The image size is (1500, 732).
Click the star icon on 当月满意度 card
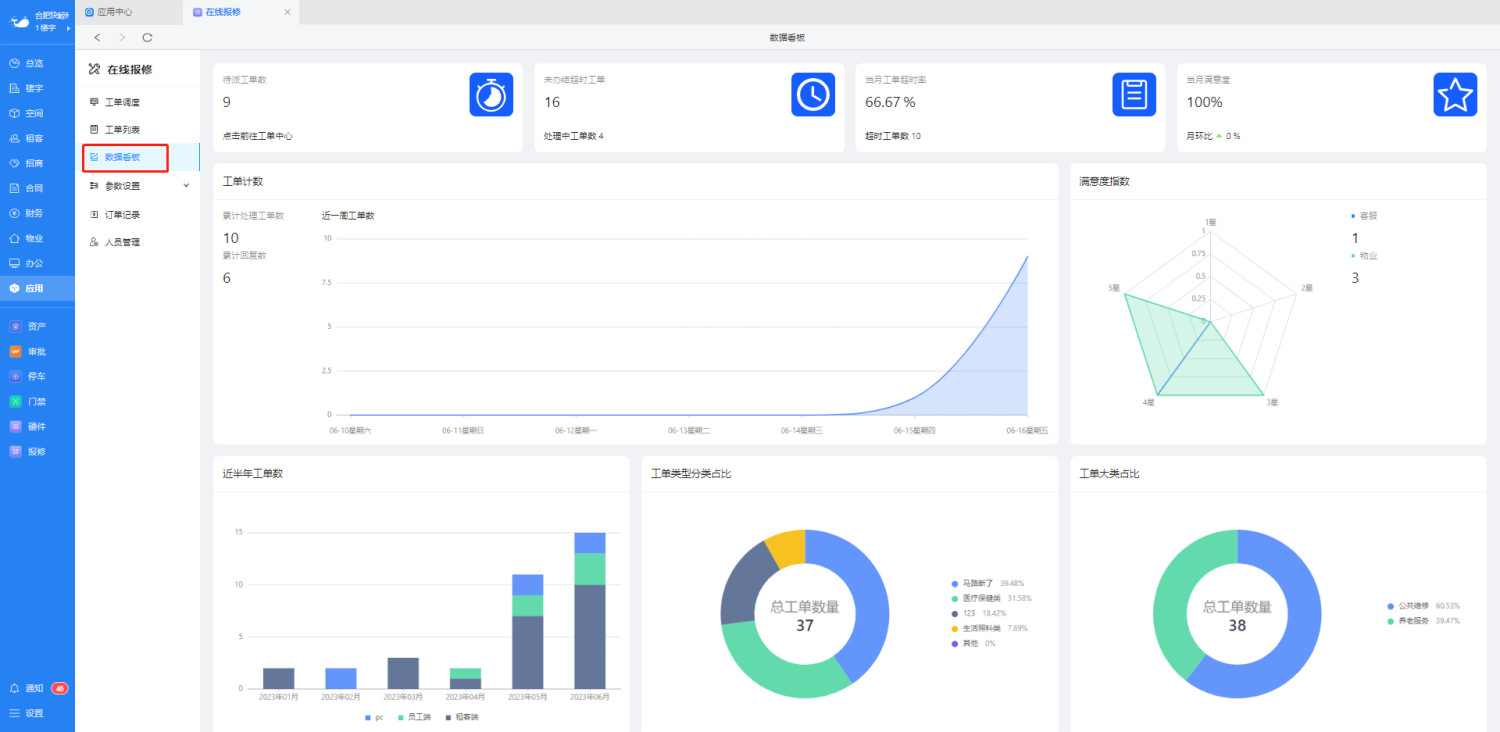1455,95
